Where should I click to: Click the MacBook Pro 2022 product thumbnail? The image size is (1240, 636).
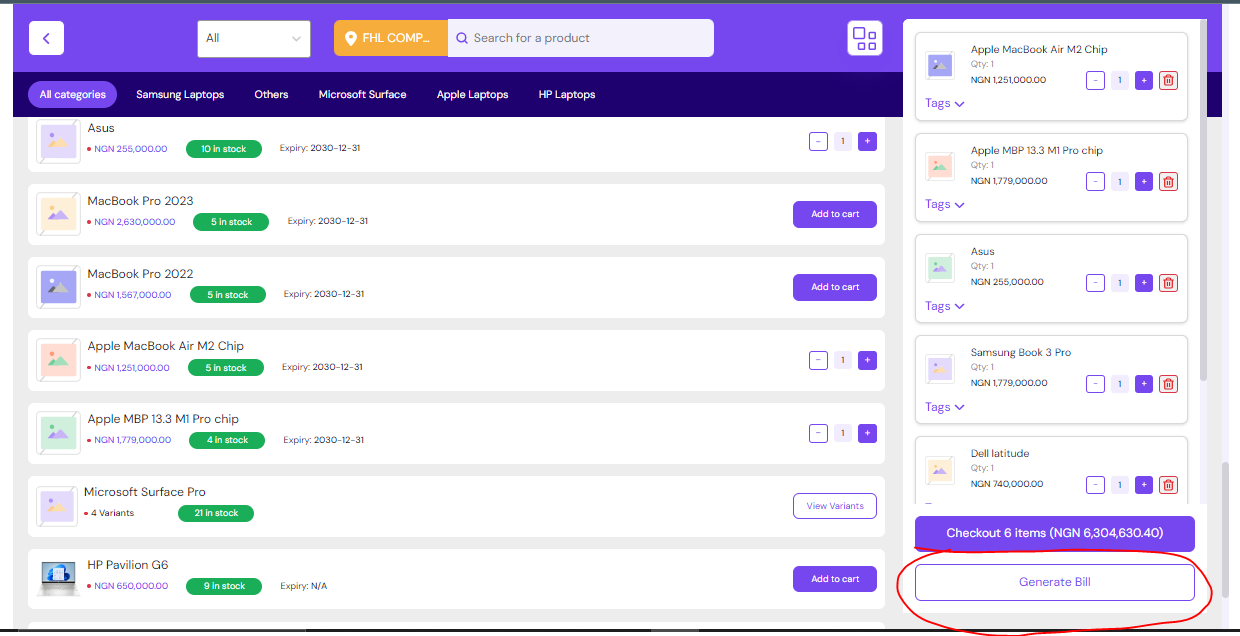58,287
